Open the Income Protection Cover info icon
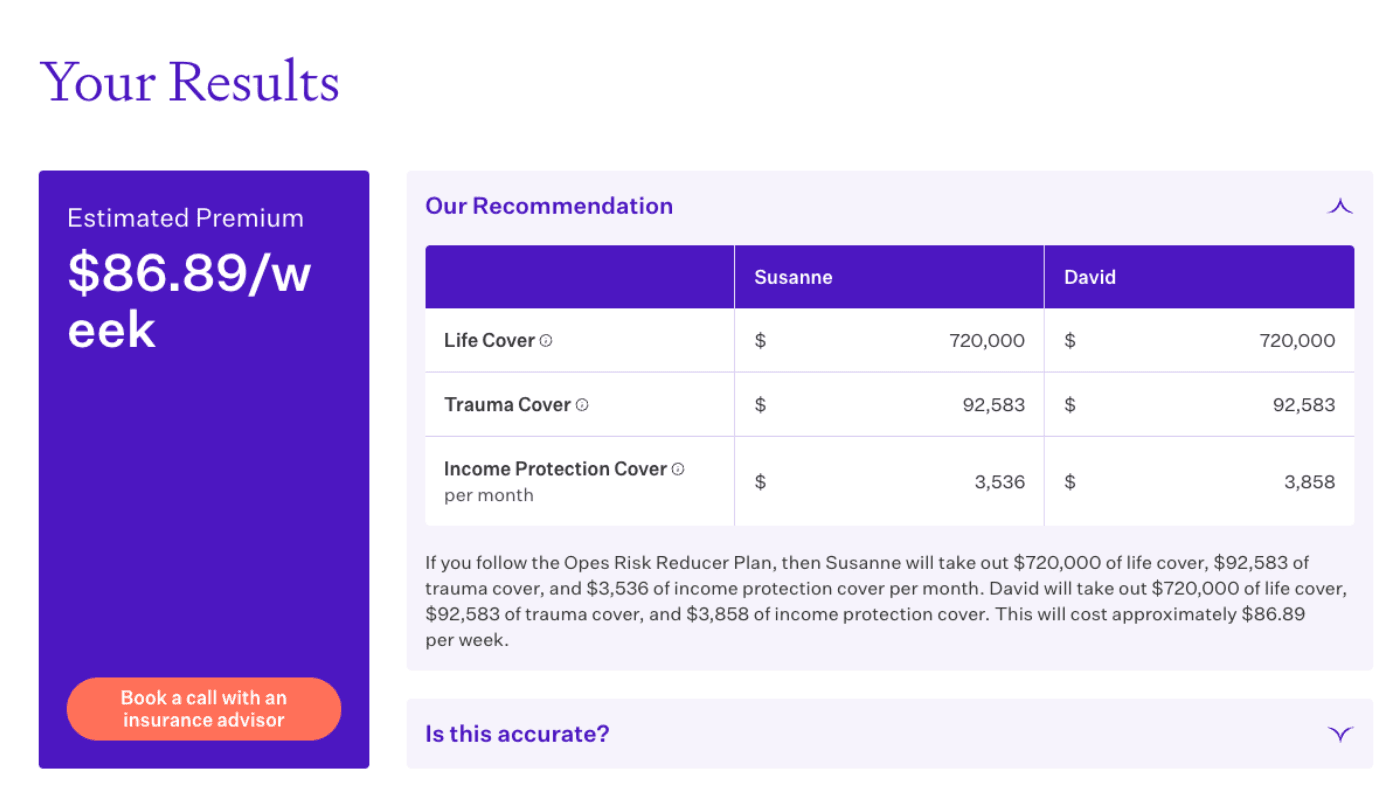1400x799 pixels. (678, 469)
